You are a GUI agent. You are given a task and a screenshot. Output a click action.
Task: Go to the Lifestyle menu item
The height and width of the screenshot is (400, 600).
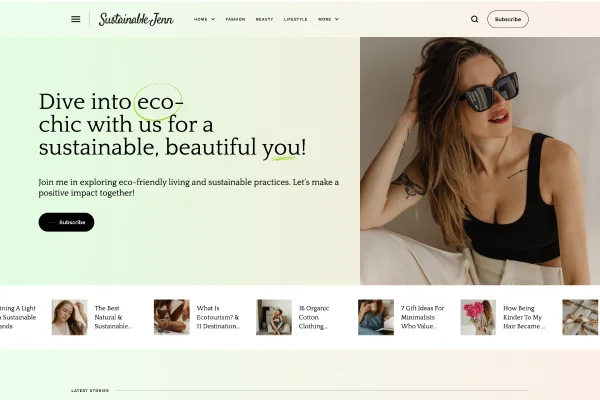295,19
